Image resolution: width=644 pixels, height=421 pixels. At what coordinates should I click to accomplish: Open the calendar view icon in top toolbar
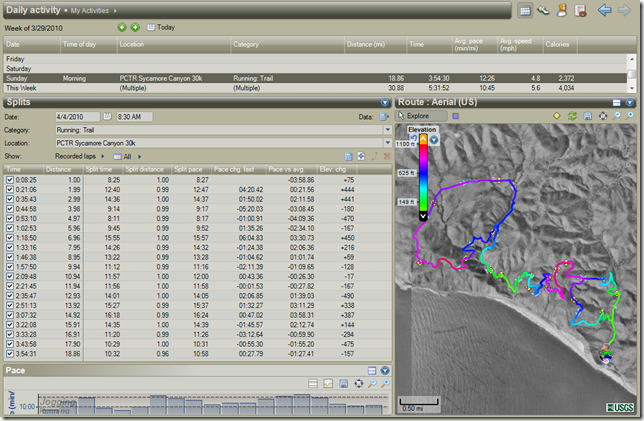[x=527, y=10]
